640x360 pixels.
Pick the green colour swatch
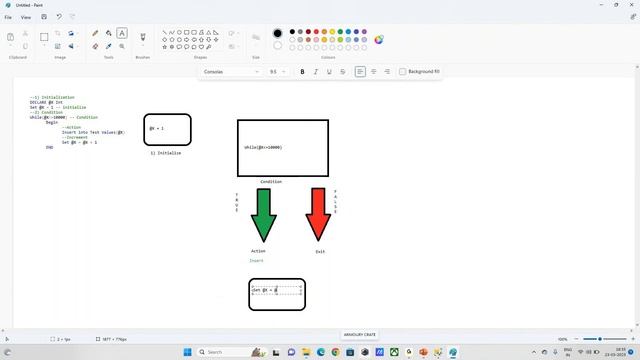[340, 32]
